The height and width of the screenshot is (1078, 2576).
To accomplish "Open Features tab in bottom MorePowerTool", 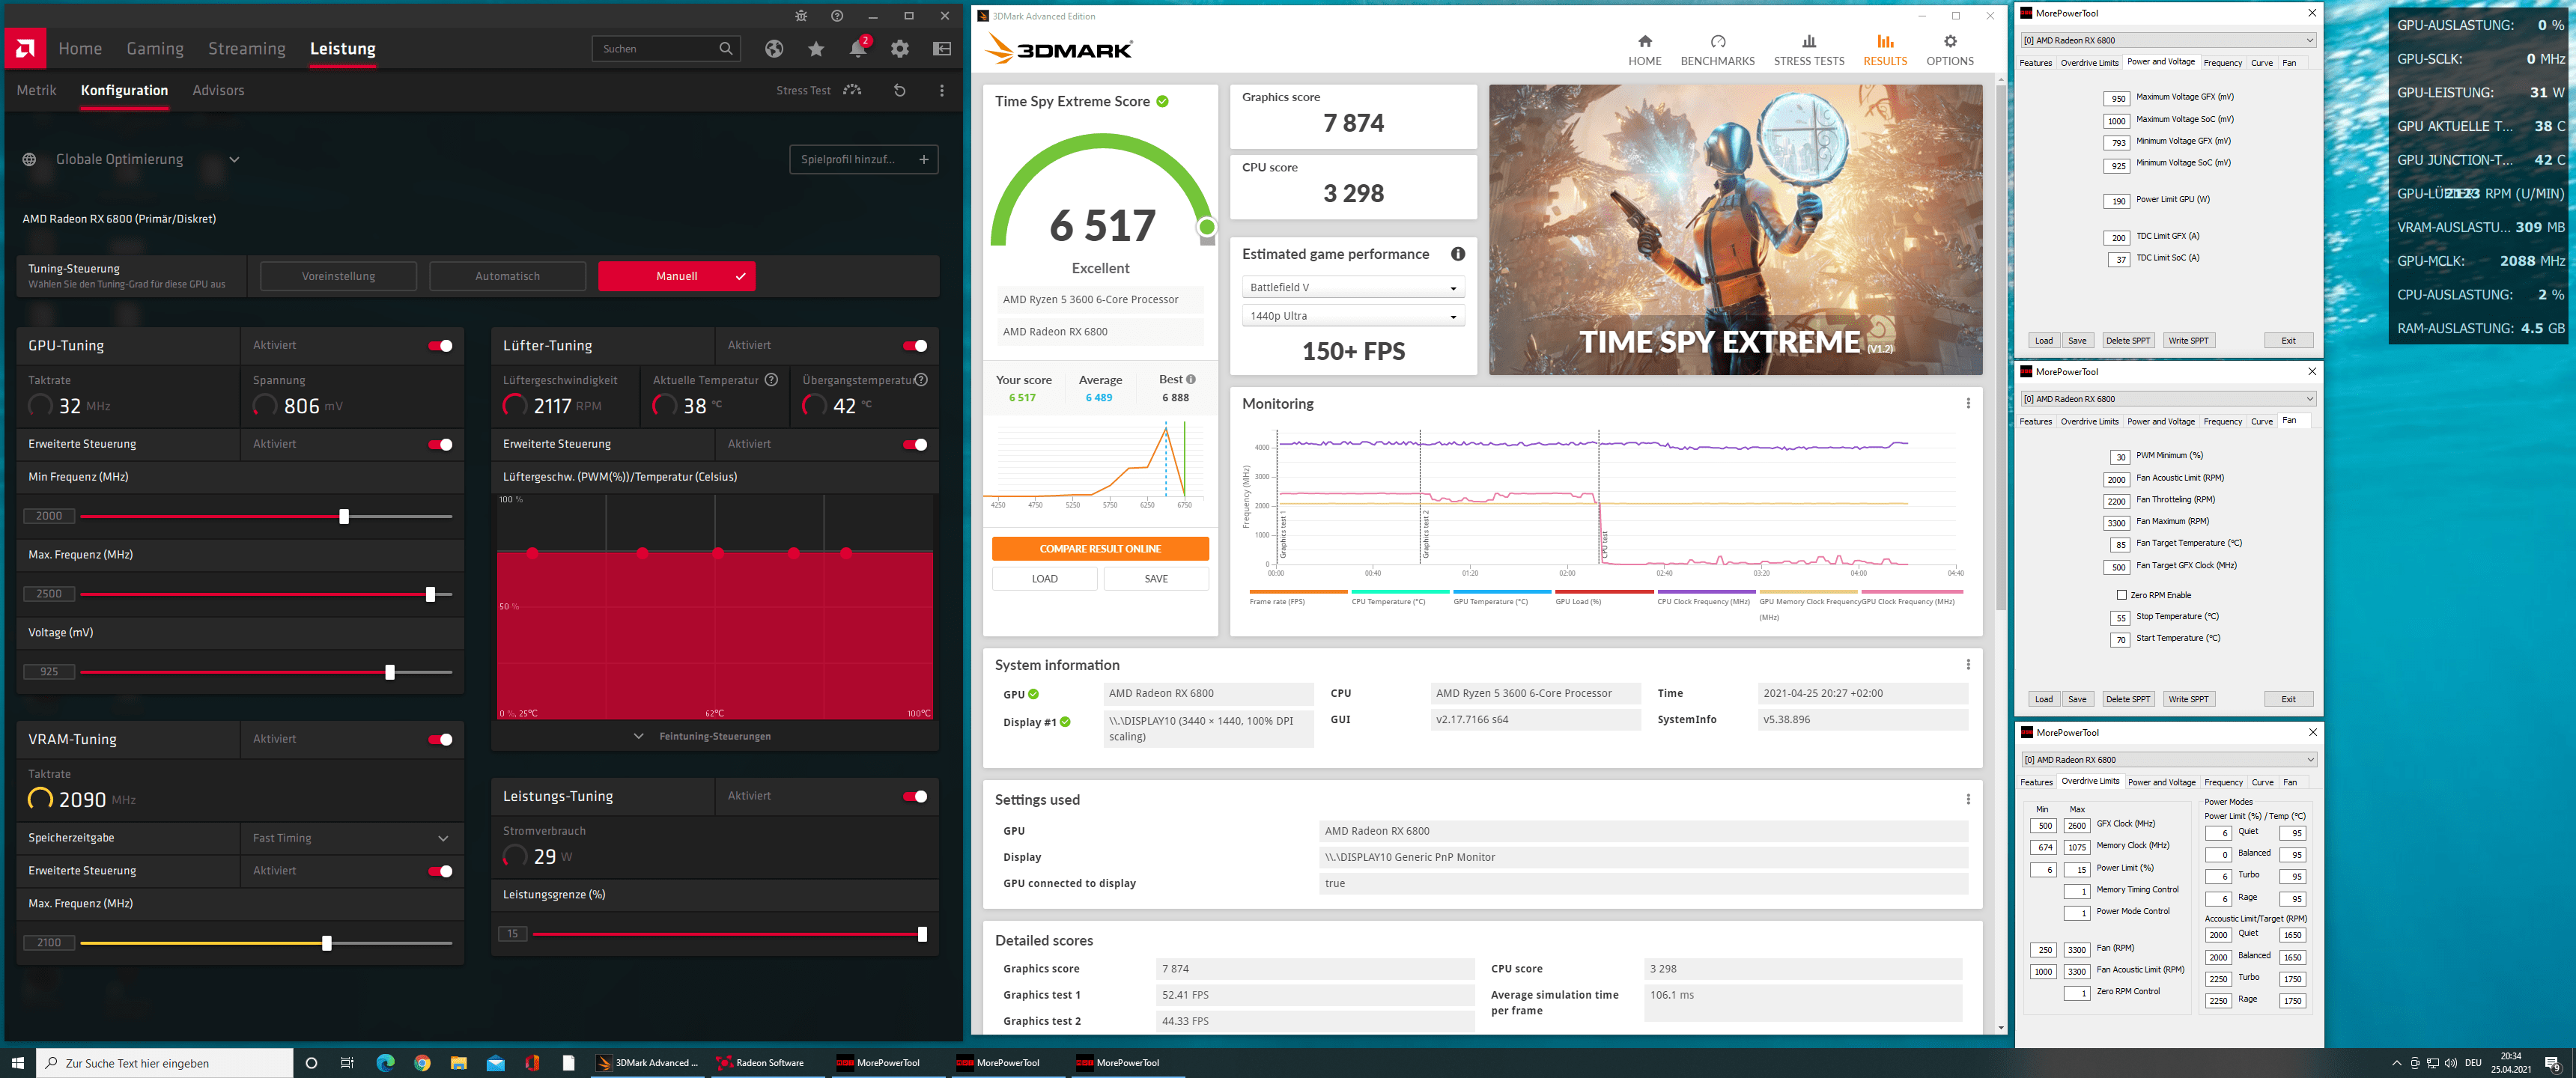I will point(2036,782).
